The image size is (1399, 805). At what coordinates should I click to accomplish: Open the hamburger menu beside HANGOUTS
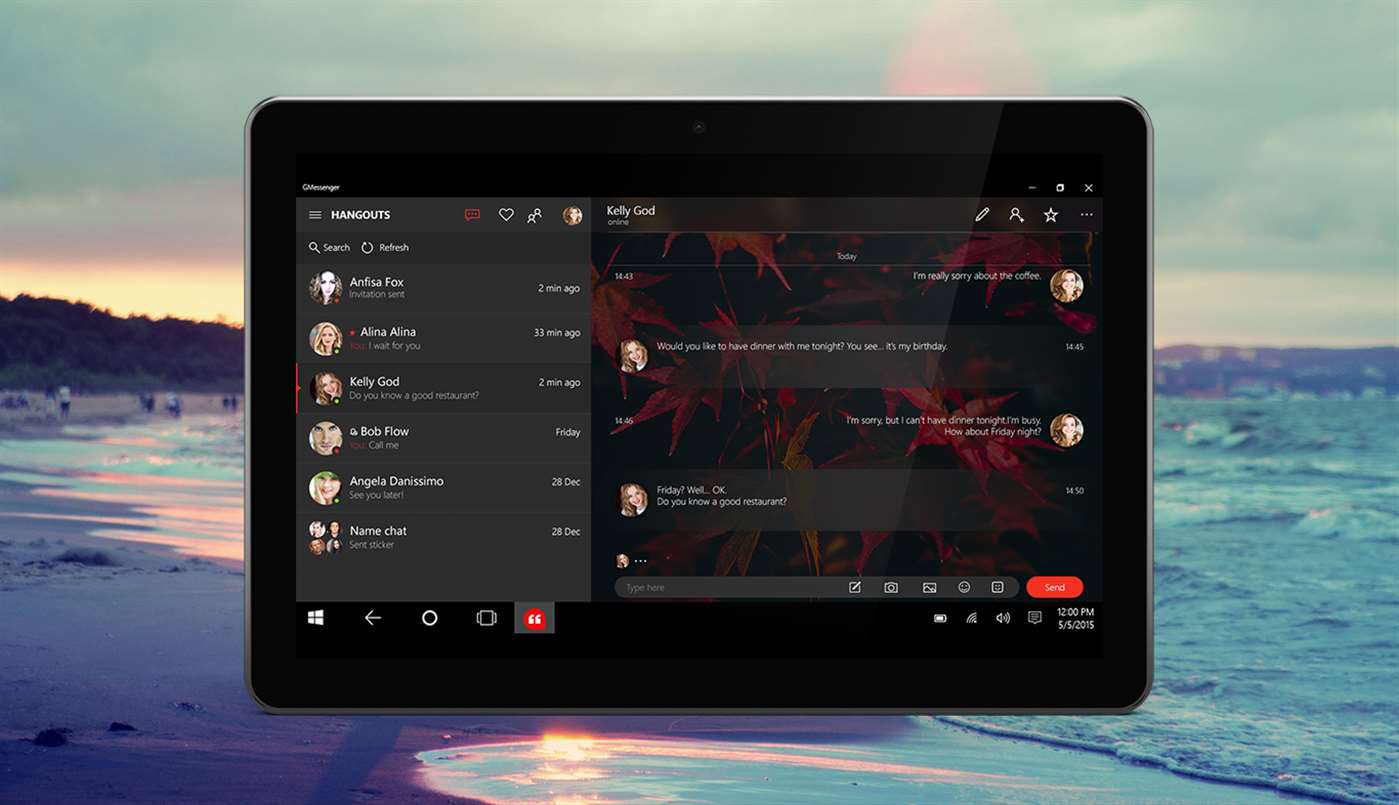(315, 215)
